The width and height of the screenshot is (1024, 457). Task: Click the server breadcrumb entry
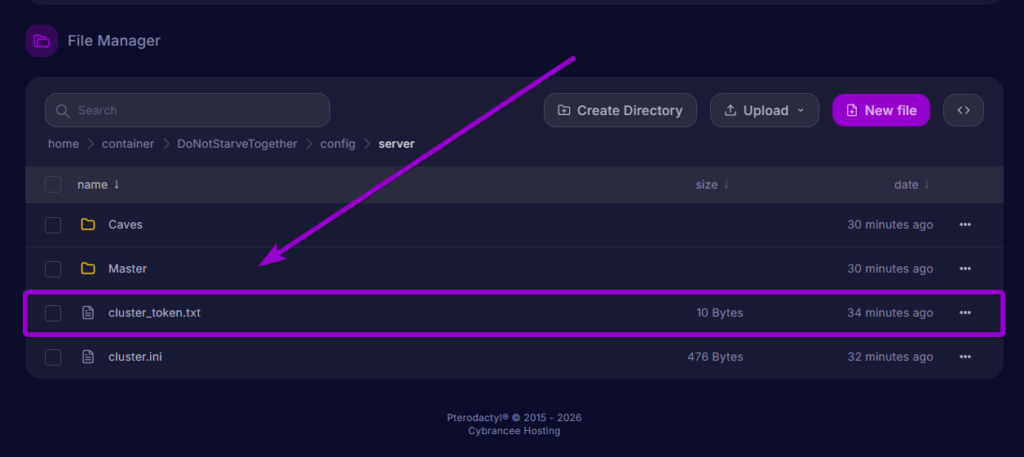(x=396, y=144)
